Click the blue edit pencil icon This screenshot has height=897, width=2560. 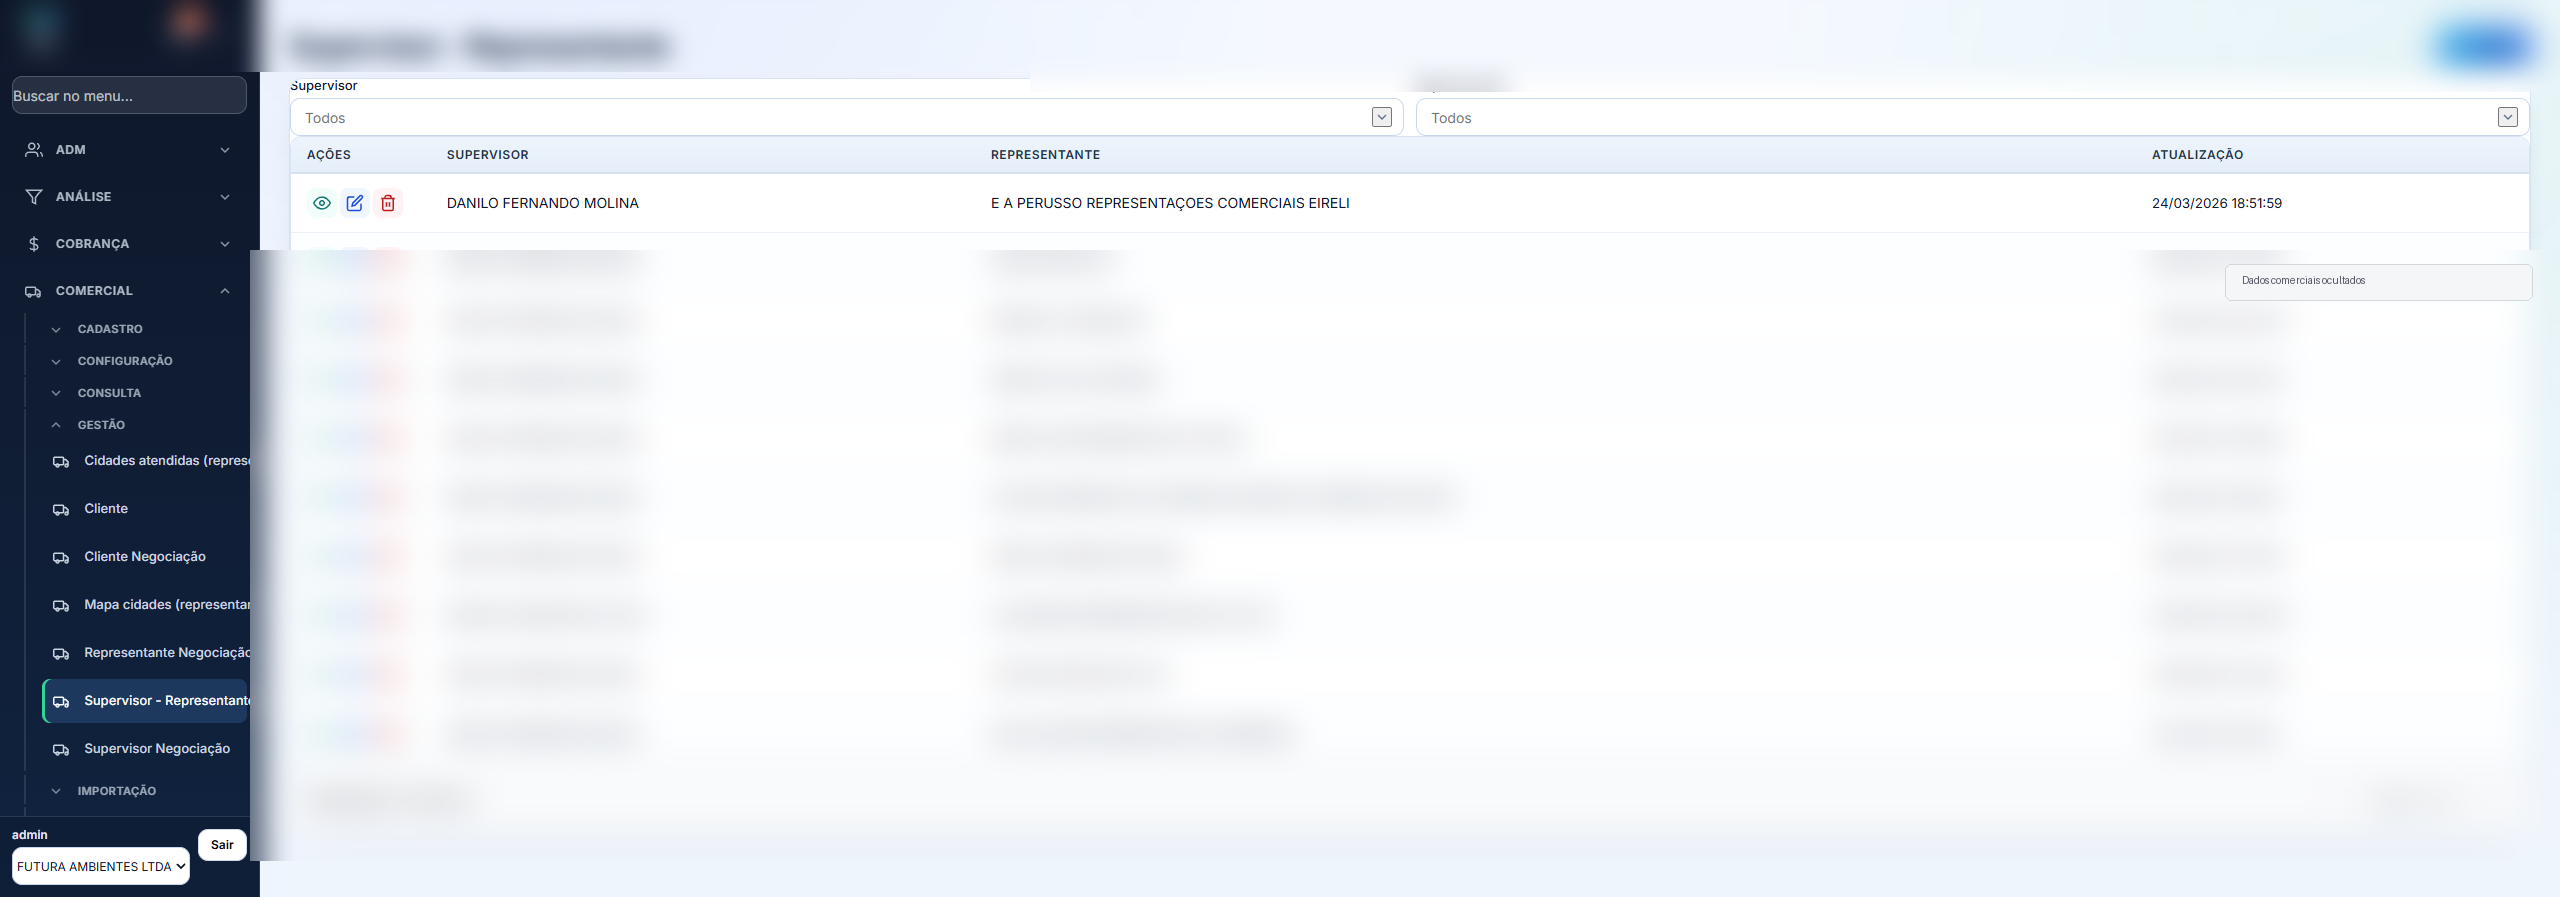click(355, 203)
